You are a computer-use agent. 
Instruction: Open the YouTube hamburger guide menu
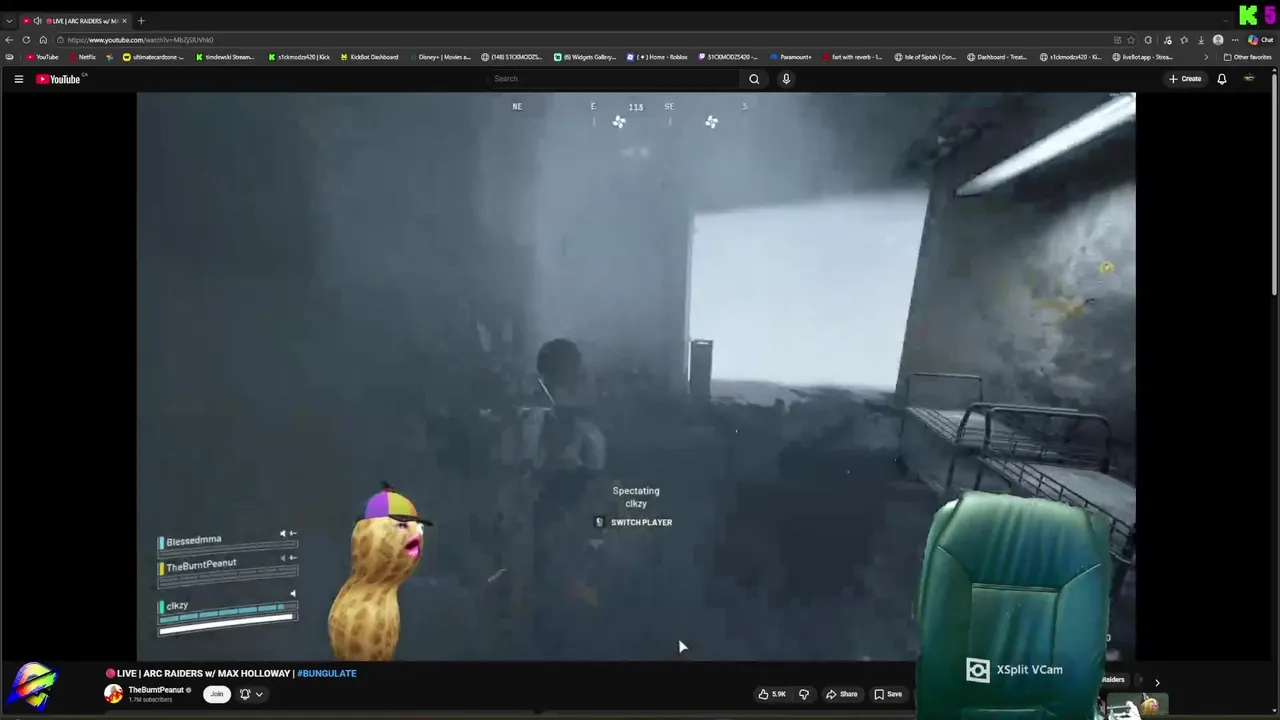pos(18,79)
